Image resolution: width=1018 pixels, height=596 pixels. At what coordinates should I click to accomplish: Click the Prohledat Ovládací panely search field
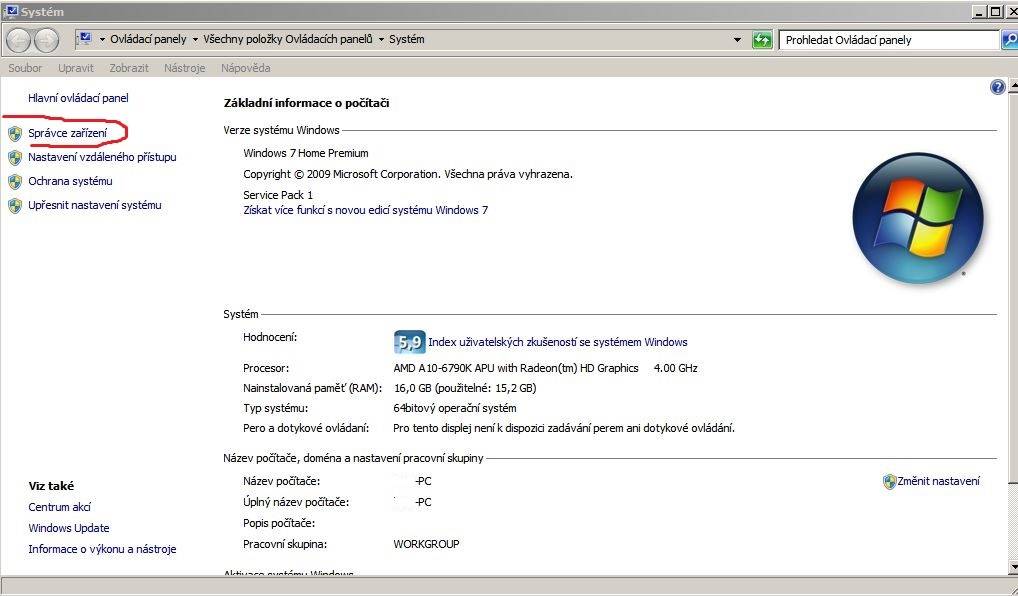coord(888,40)
